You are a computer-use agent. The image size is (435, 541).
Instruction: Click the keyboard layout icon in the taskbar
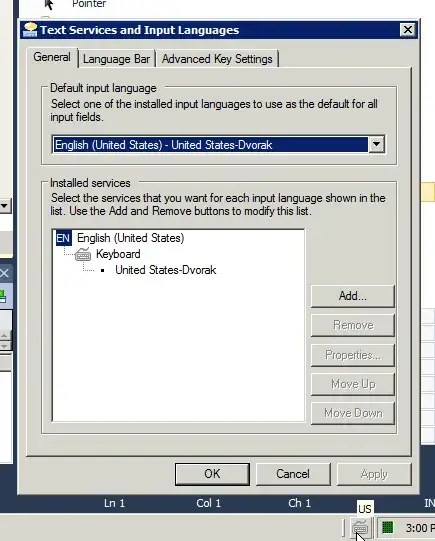coord(360,528)
